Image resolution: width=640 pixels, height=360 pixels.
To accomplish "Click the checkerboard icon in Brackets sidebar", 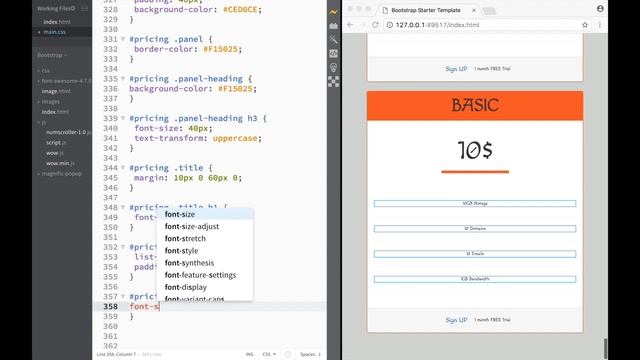I will 333,82.
